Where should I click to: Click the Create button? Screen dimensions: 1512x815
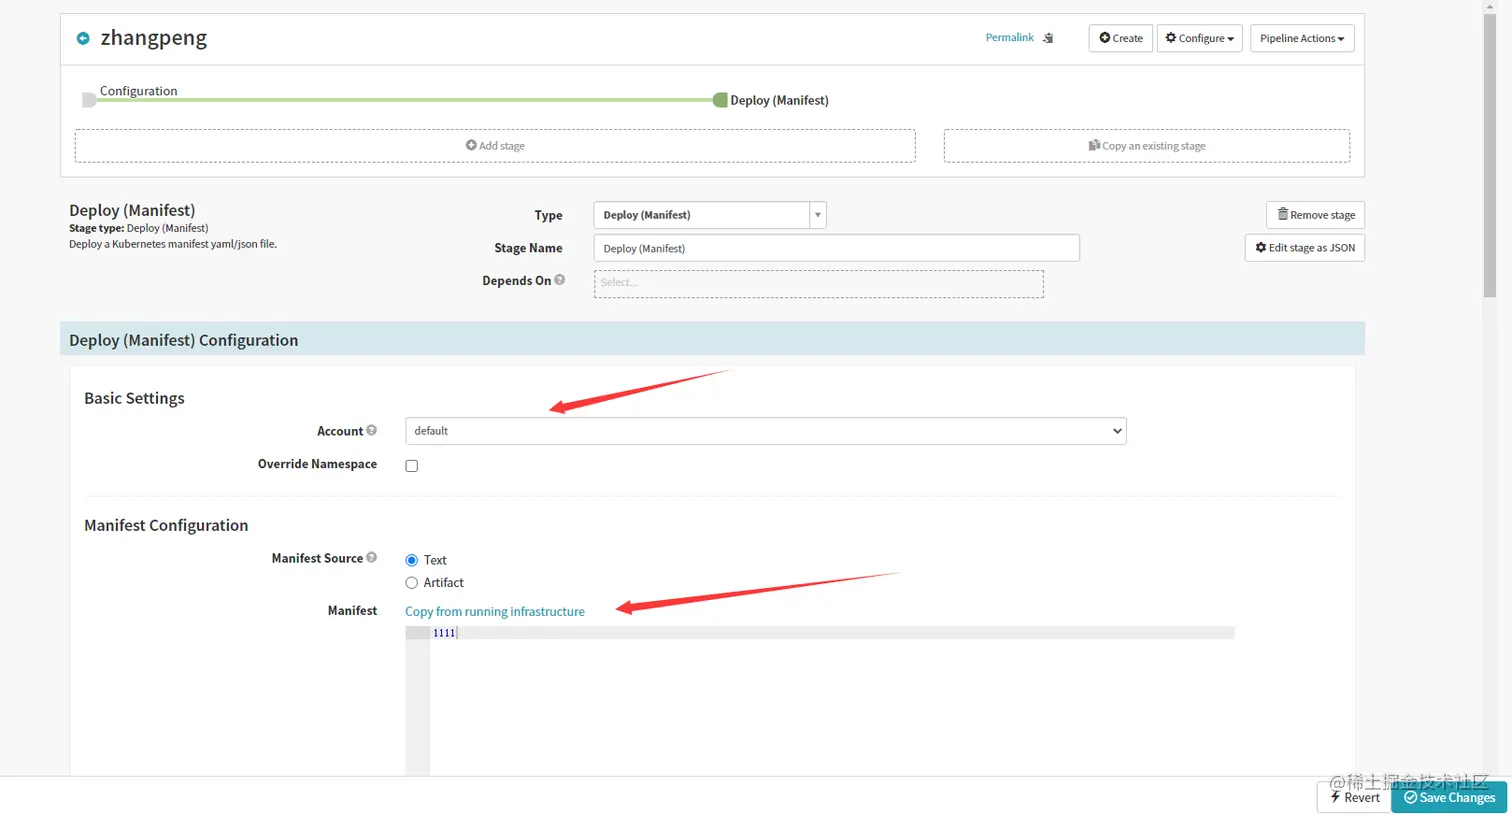(x=1120, y=38)
